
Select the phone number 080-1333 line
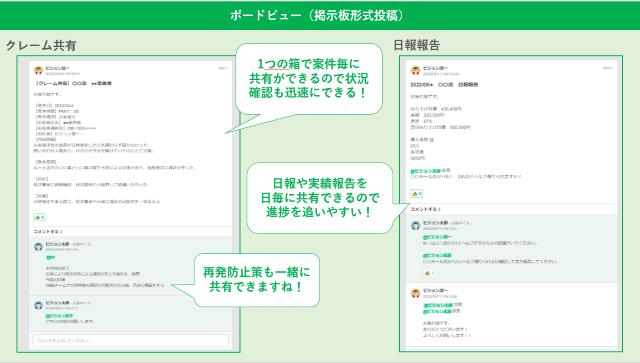coord(65,128)
